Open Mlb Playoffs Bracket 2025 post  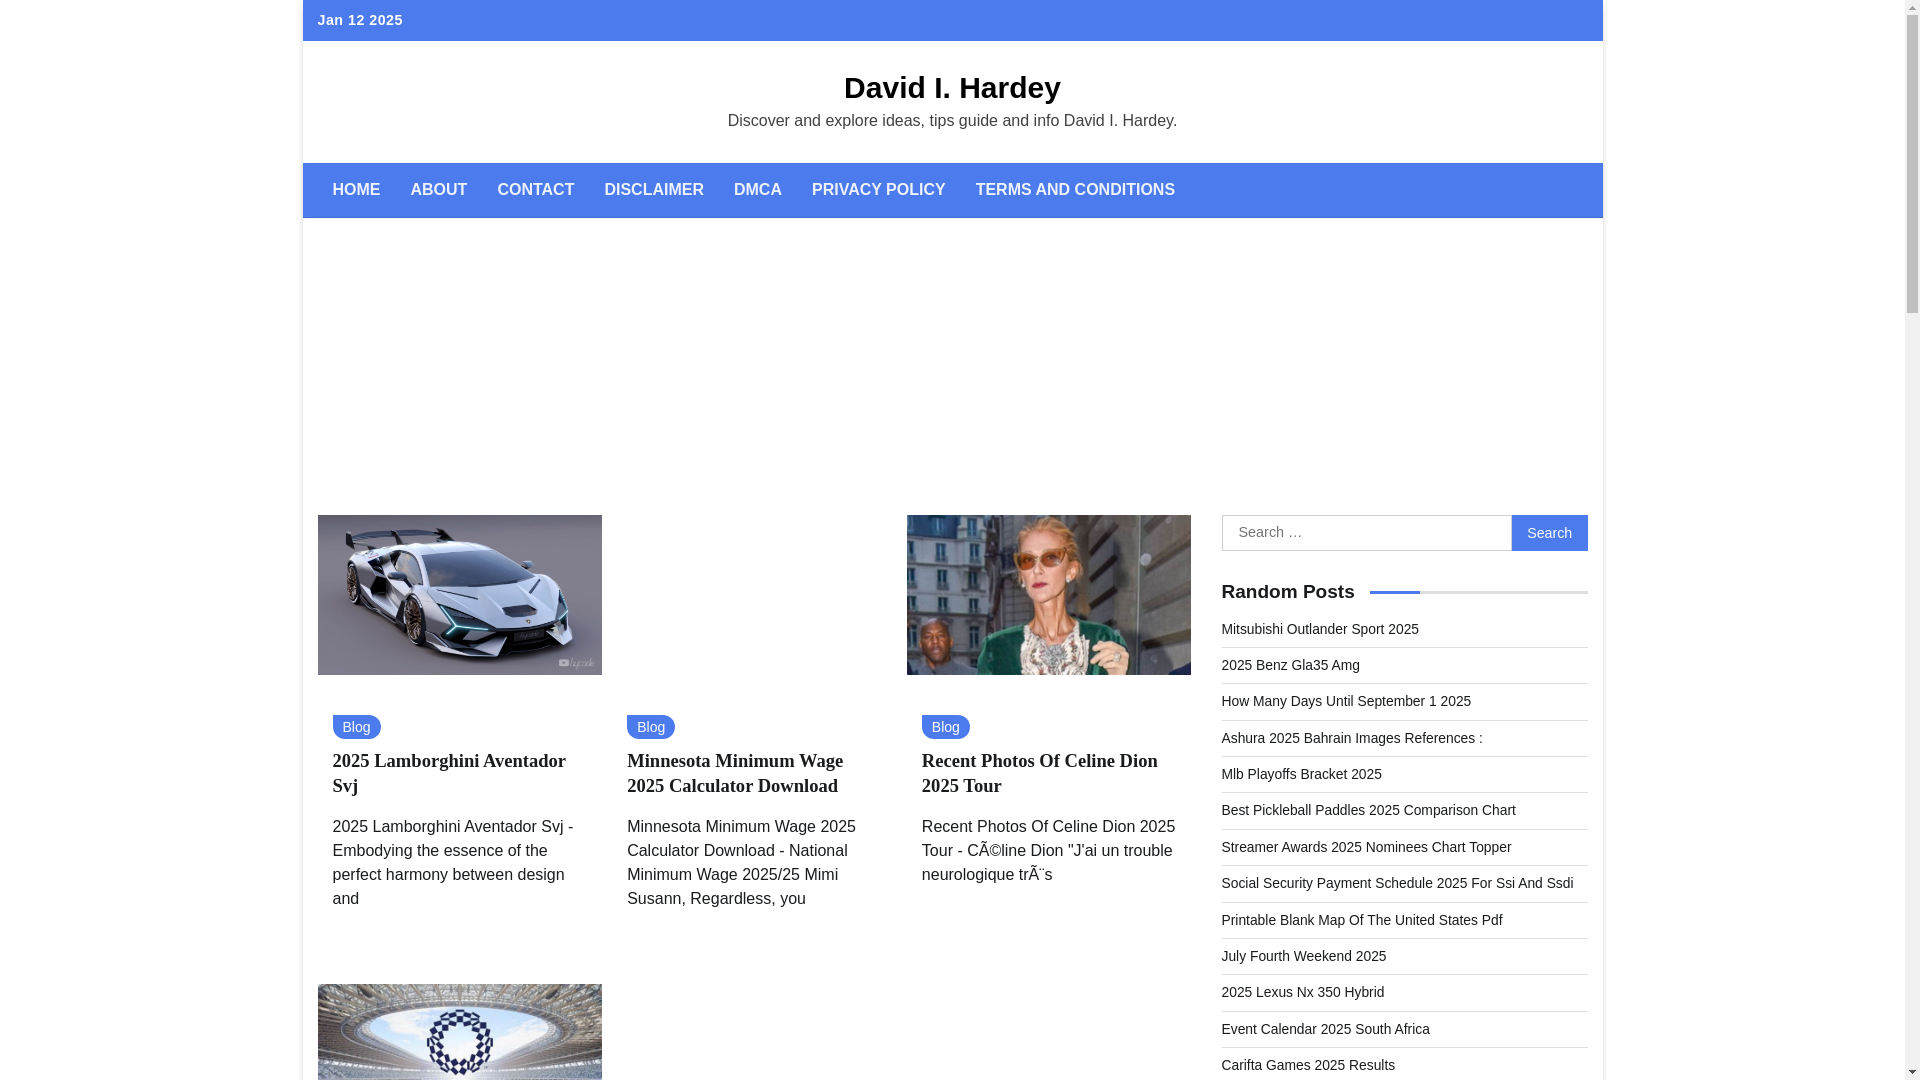(x=1301, y=774)
